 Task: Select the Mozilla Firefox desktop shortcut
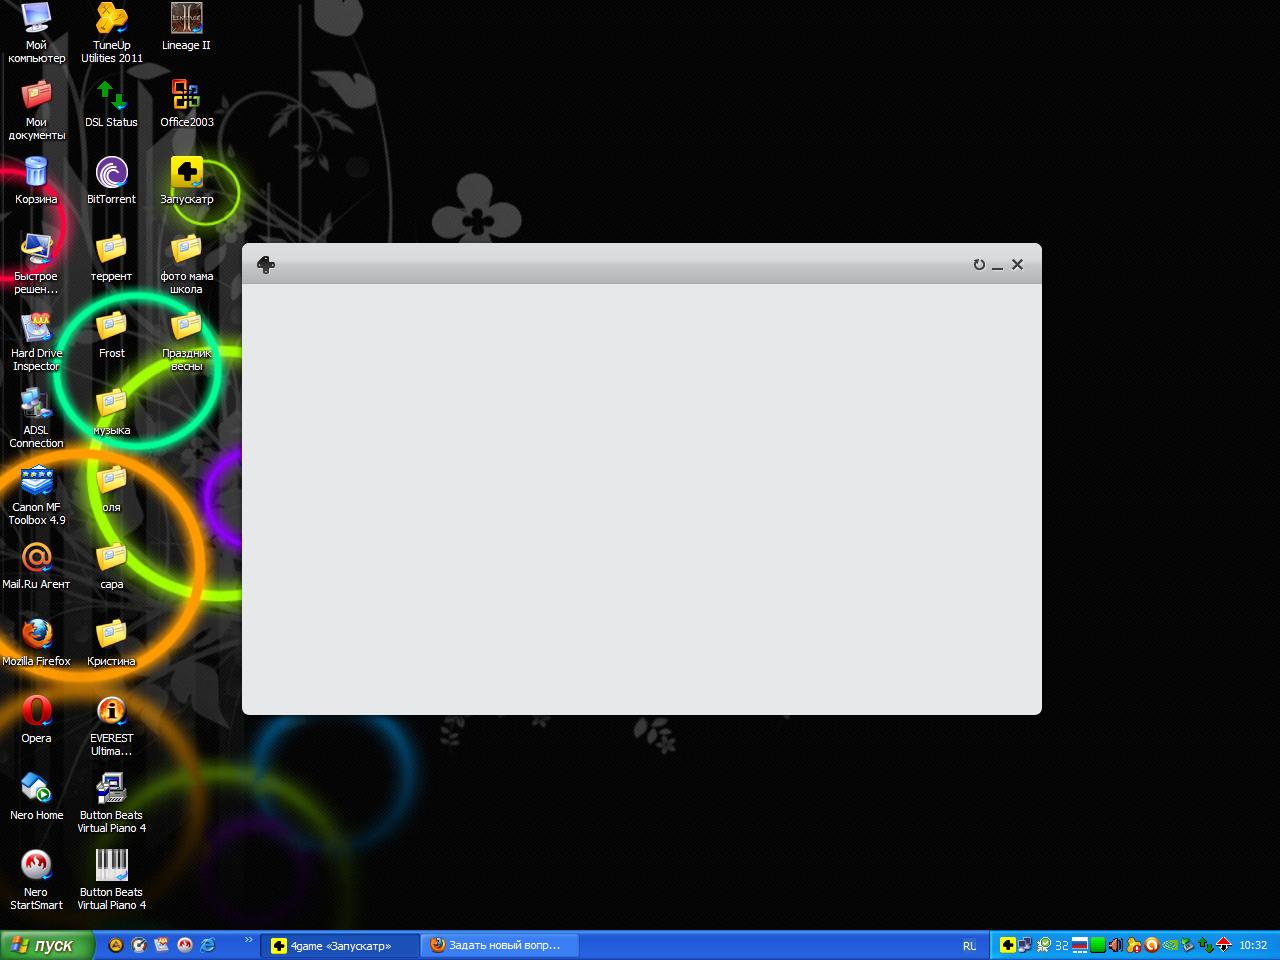point(37,642)
